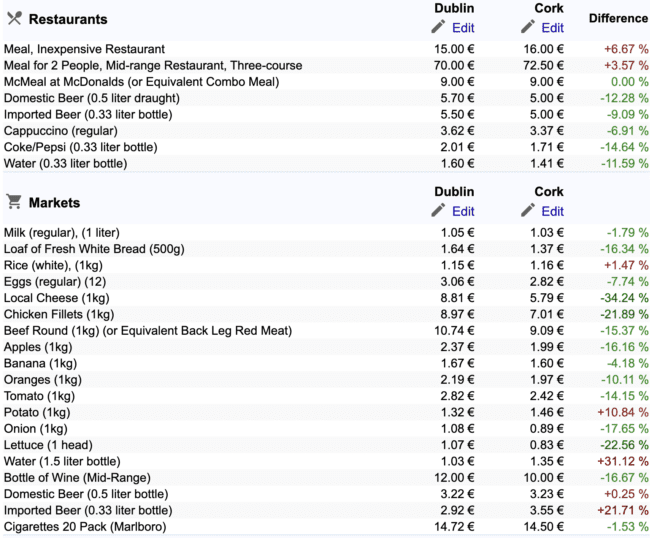Image resolution: width=660 pixels, height=538 pixels.
Task: Open Edit link for Dublin restaurant prices
Action: (463, 28)
